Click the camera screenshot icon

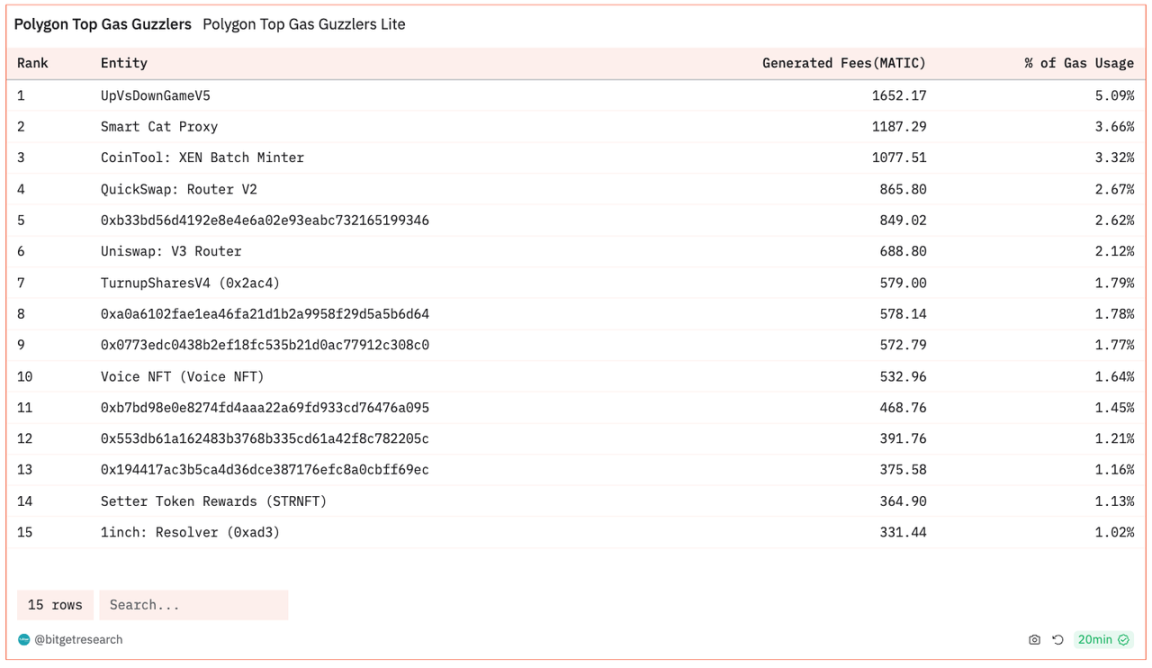1035,640
